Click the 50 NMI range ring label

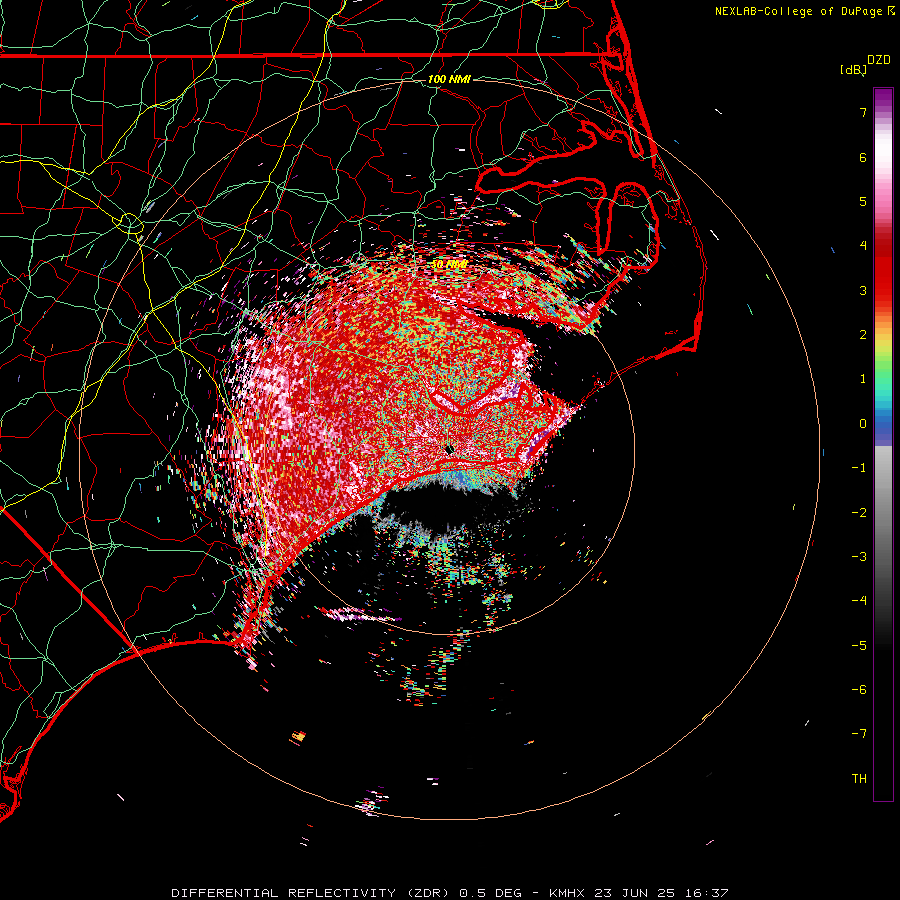tap(449, 264)
